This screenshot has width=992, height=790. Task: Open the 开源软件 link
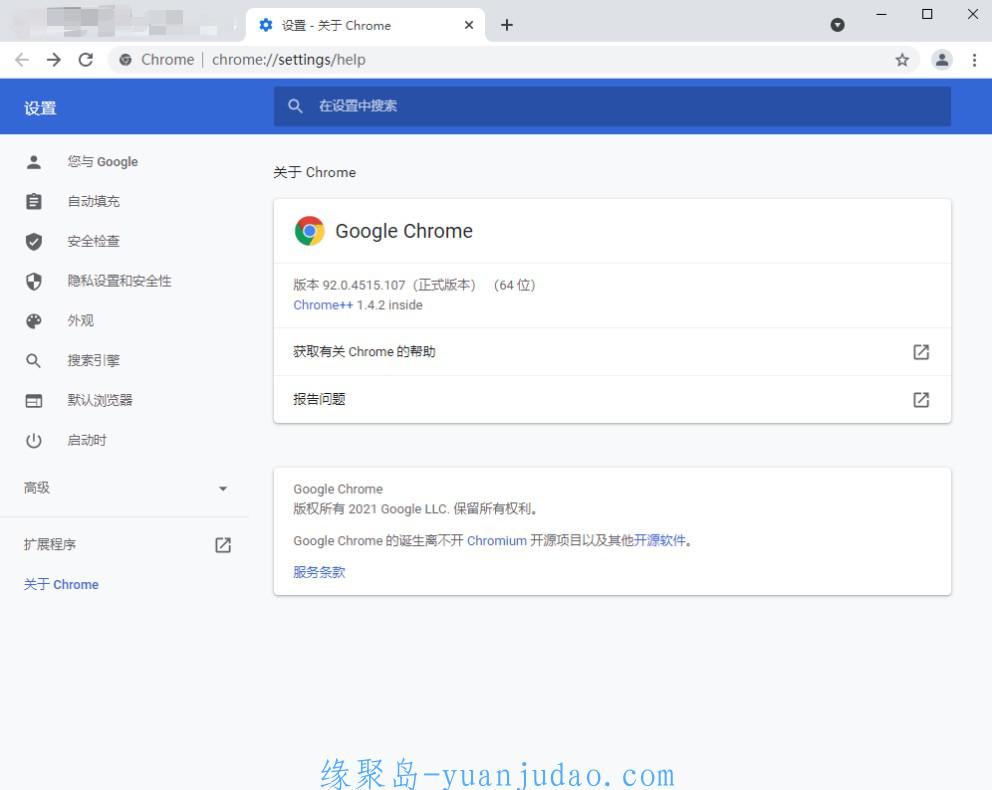coord(660,541)
